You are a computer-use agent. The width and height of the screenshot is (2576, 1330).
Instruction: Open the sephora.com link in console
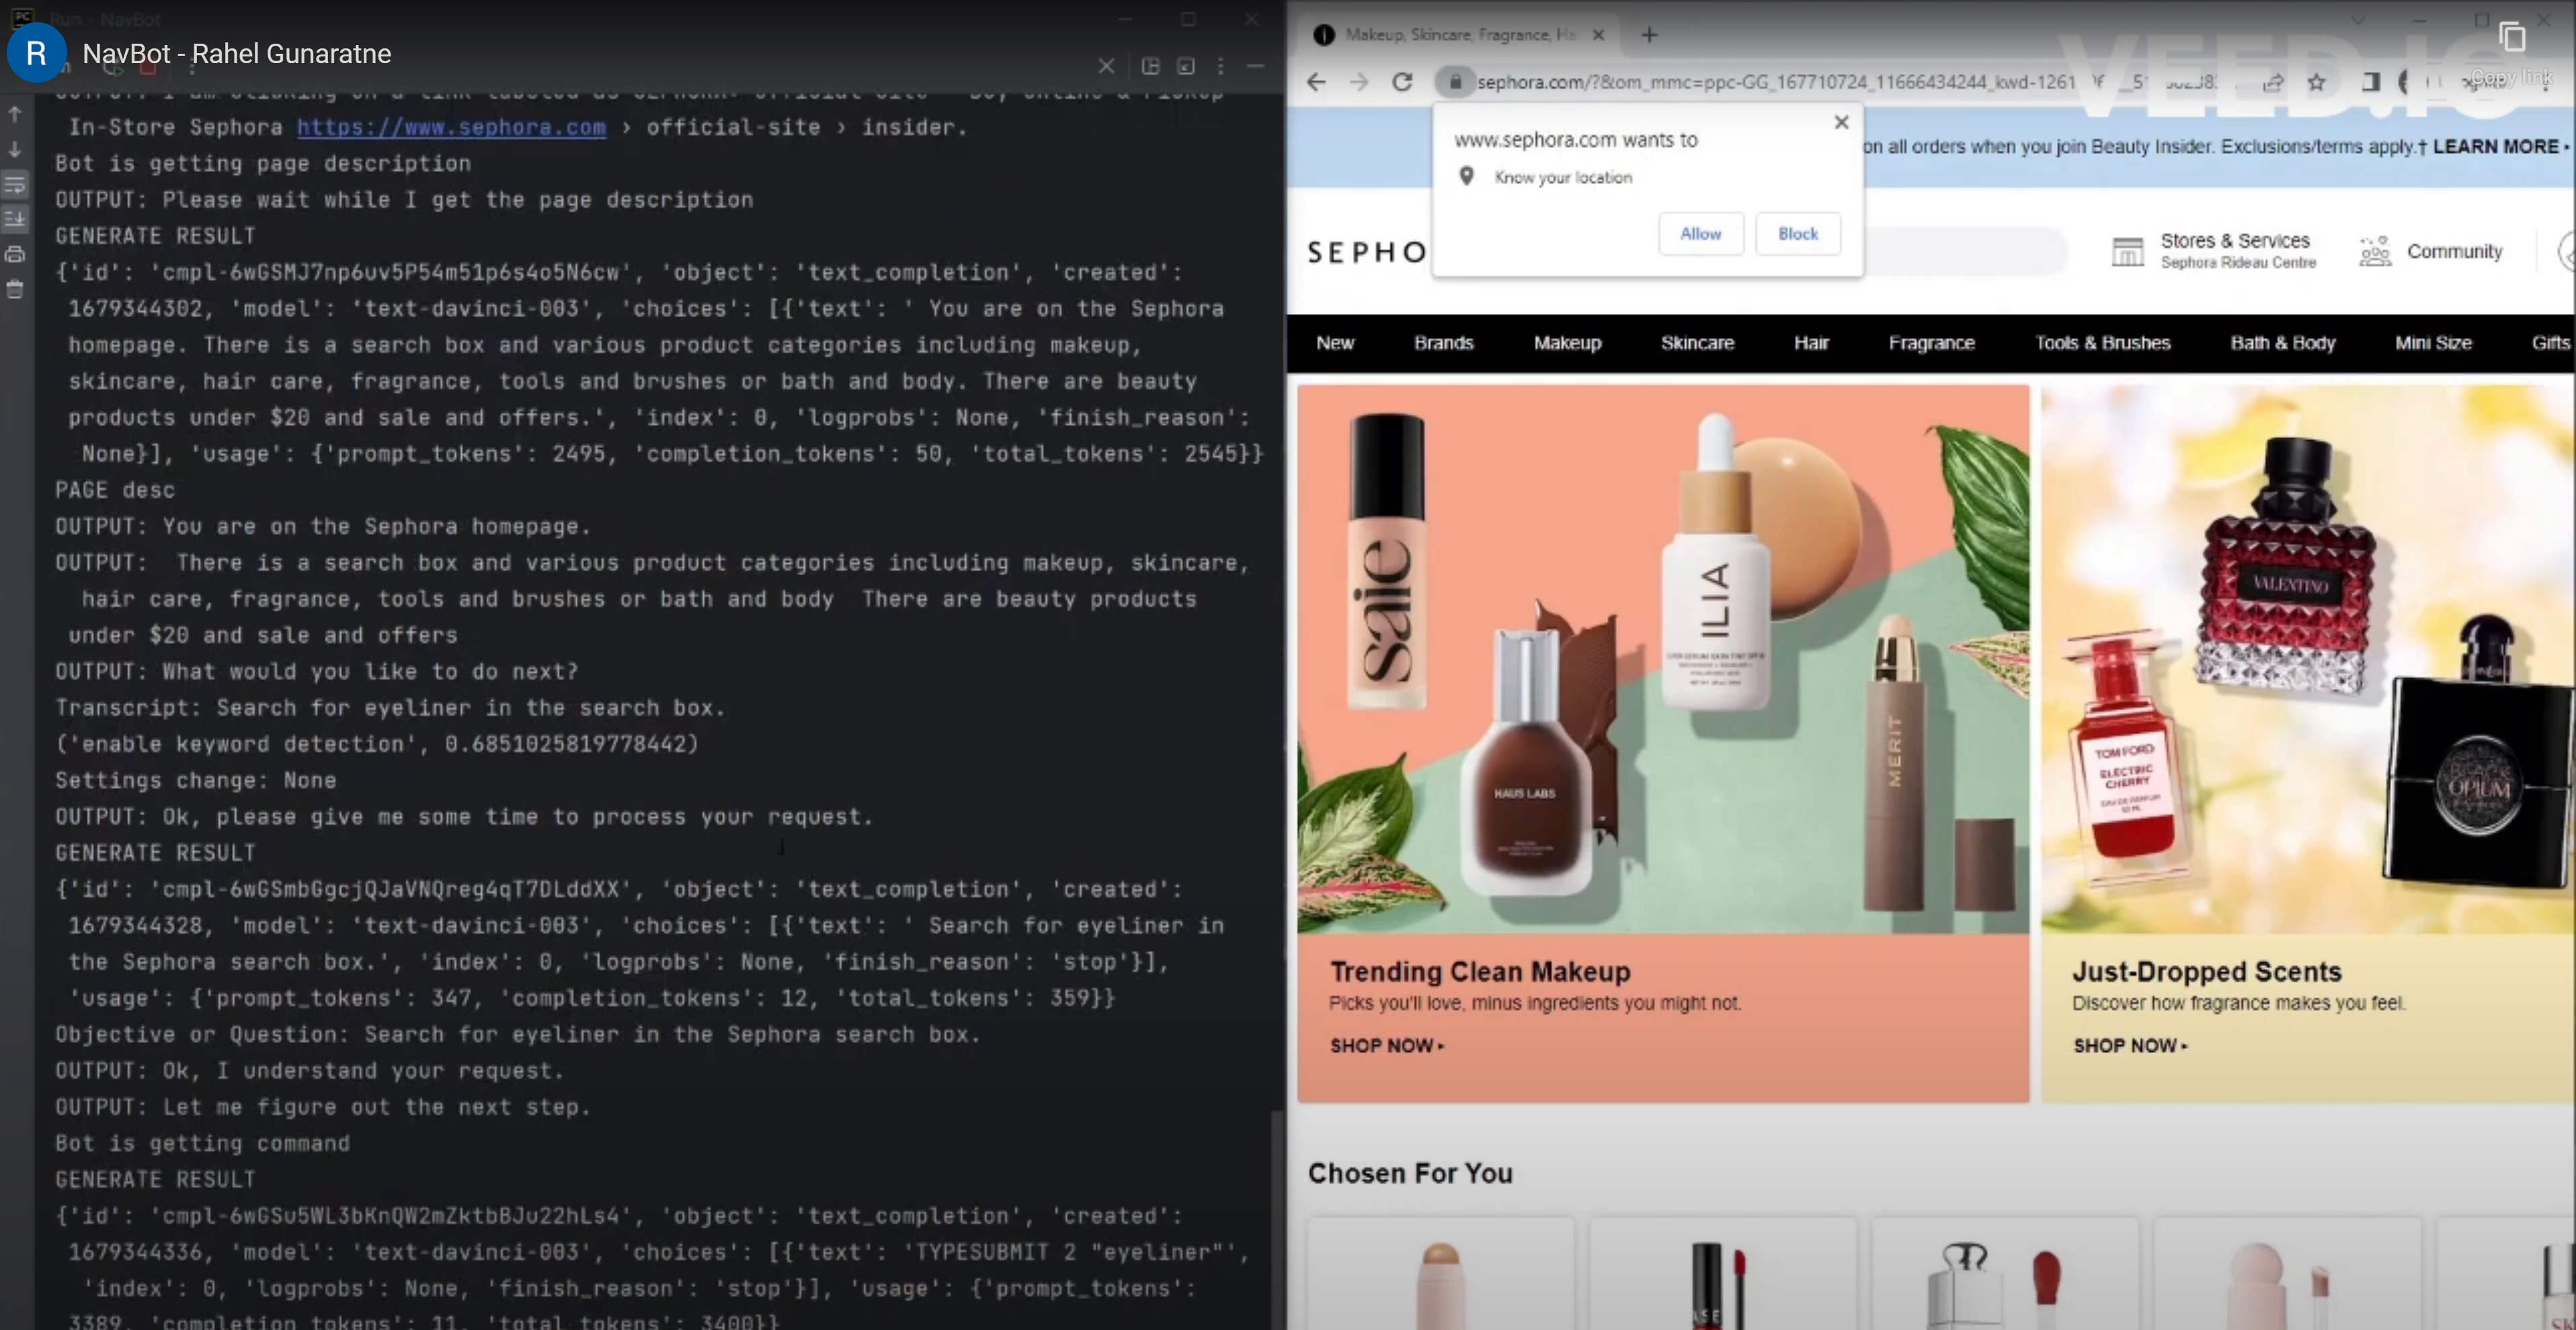451,127
